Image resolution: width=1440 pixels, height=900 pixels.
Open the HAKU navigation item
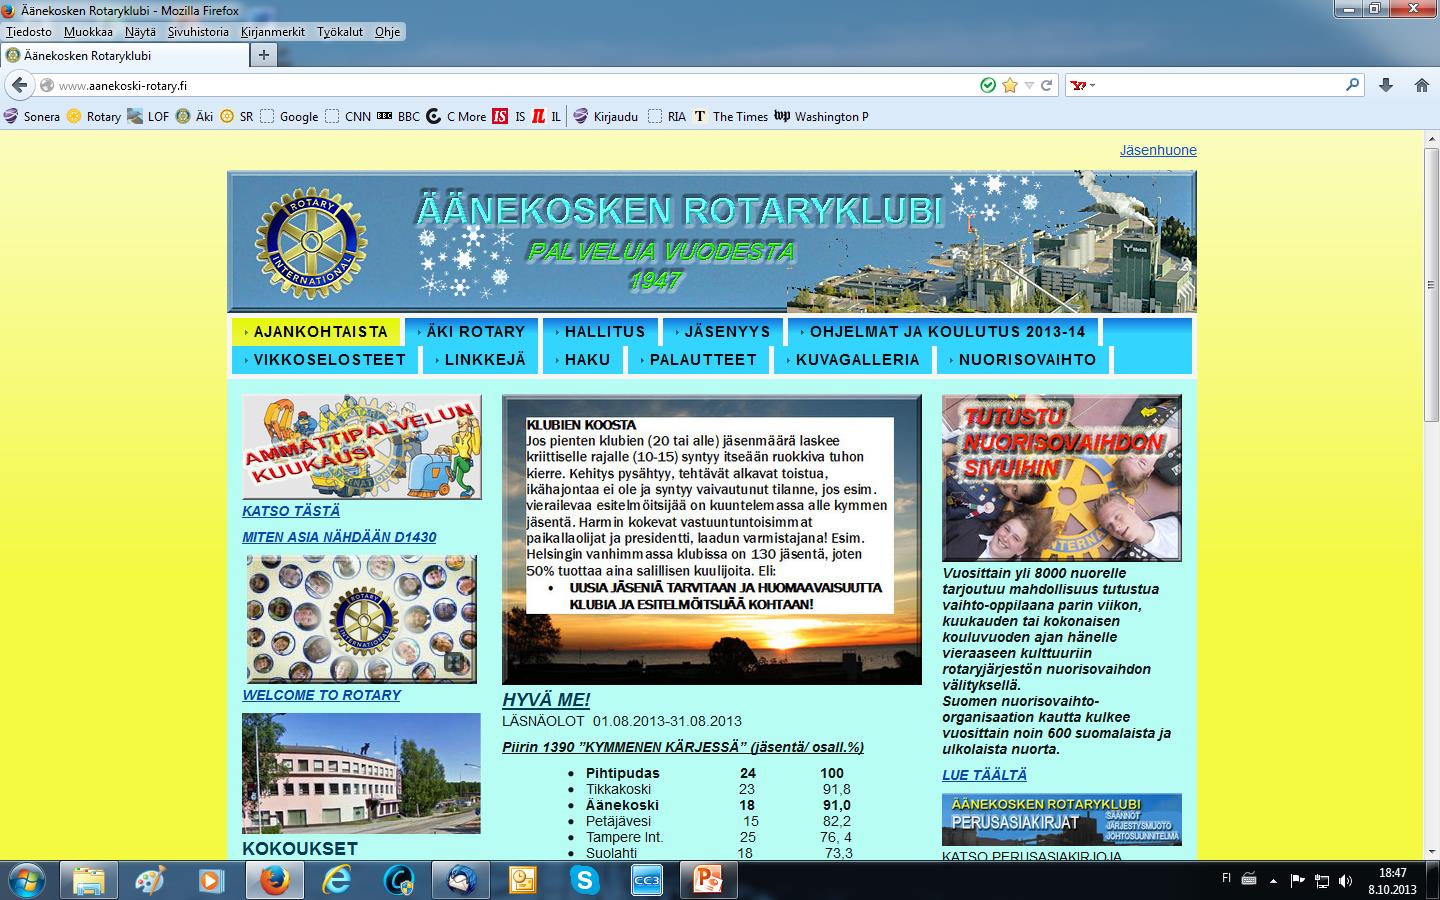(x=583, y=359)
